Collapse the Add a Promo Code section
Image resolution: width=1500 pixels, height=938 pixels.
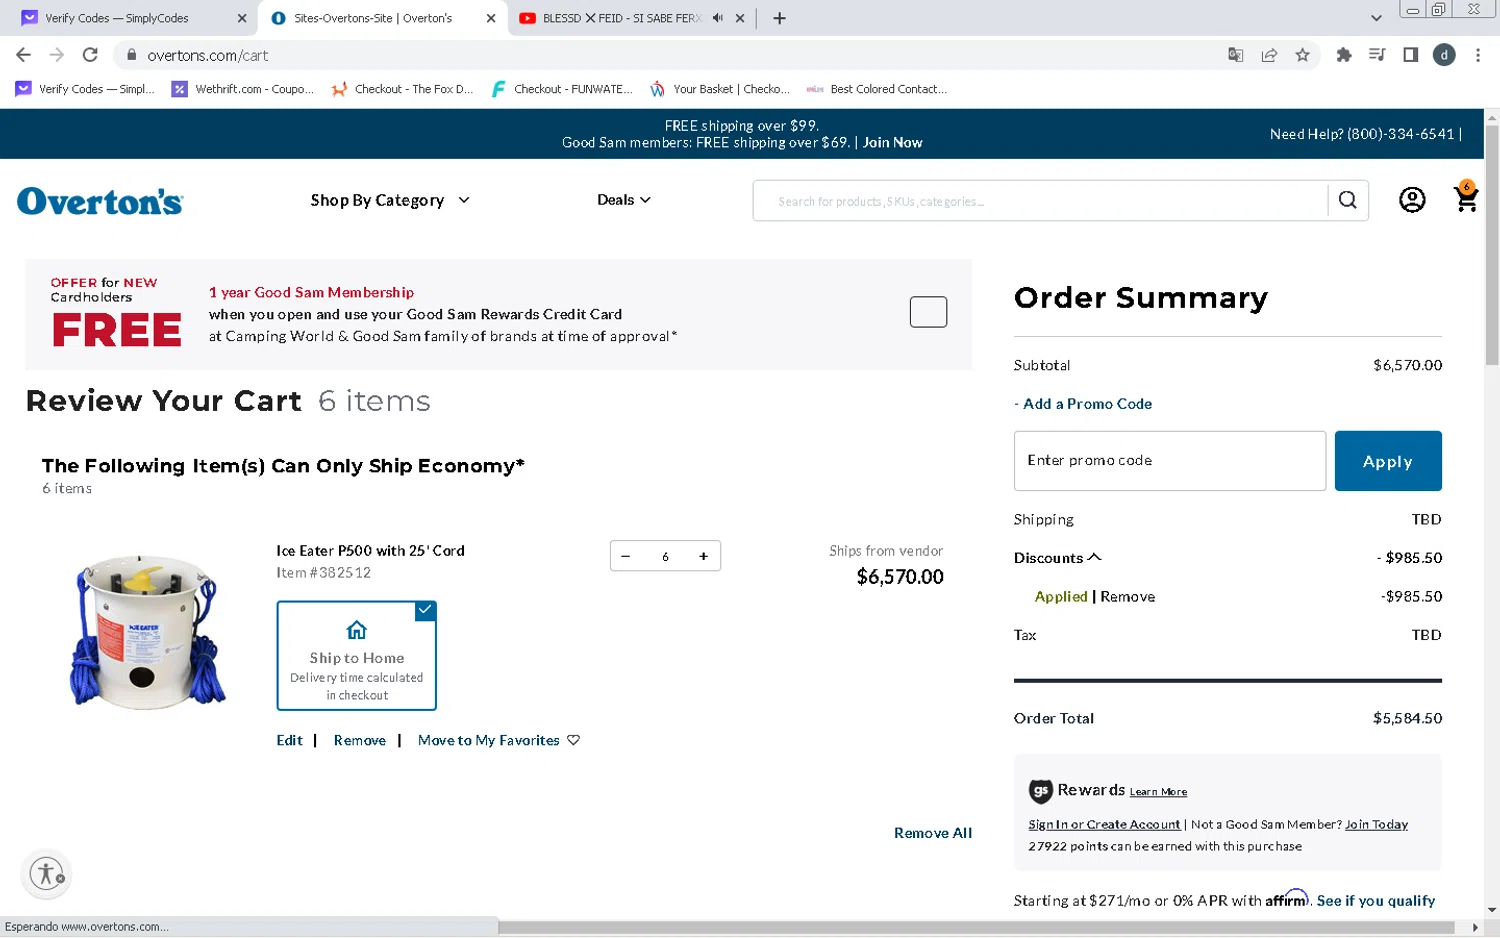(1083, 404)
